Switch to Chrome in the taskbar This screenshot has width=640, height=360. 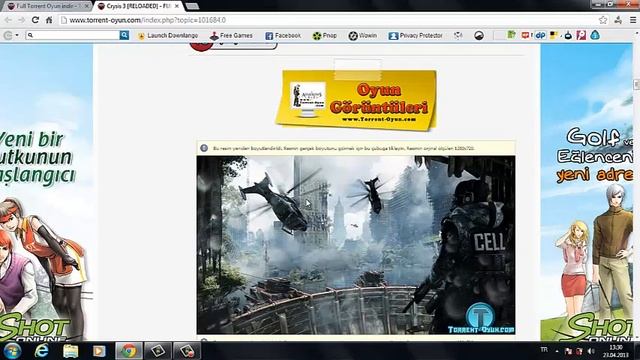[x=129, y=351]
